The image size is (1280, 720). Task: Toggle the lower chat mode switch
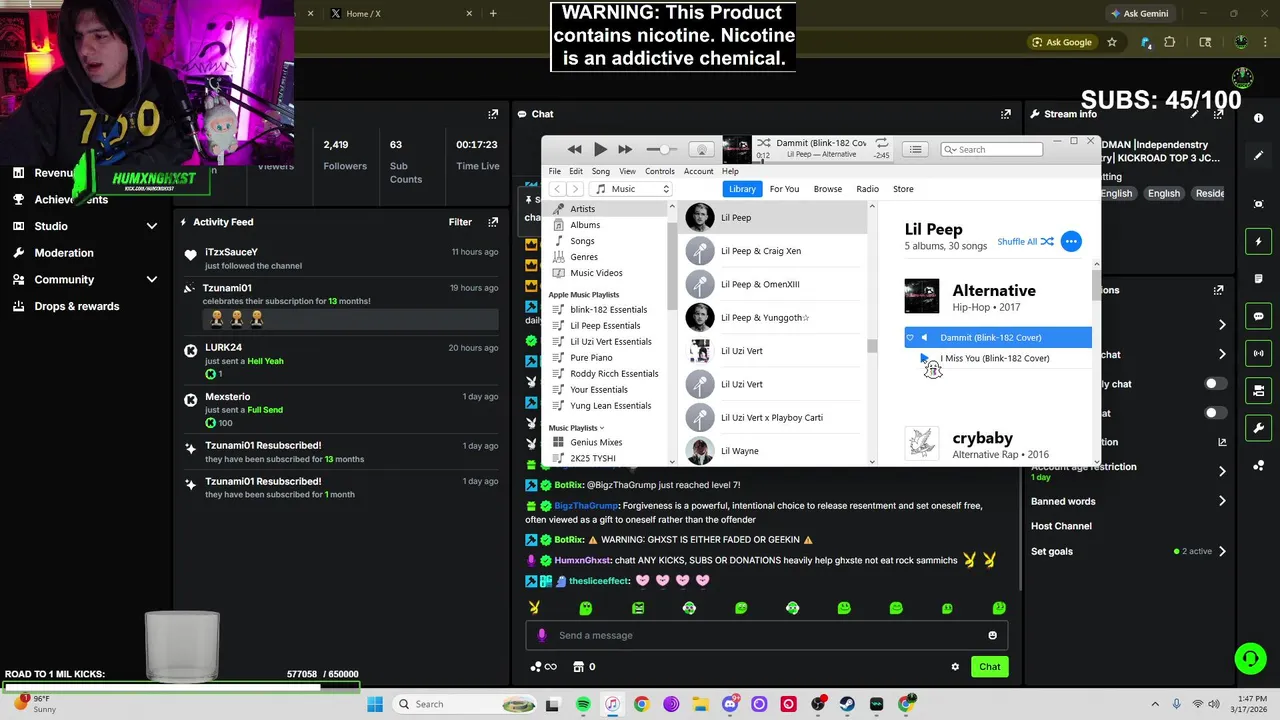(x=1216, y=413)
